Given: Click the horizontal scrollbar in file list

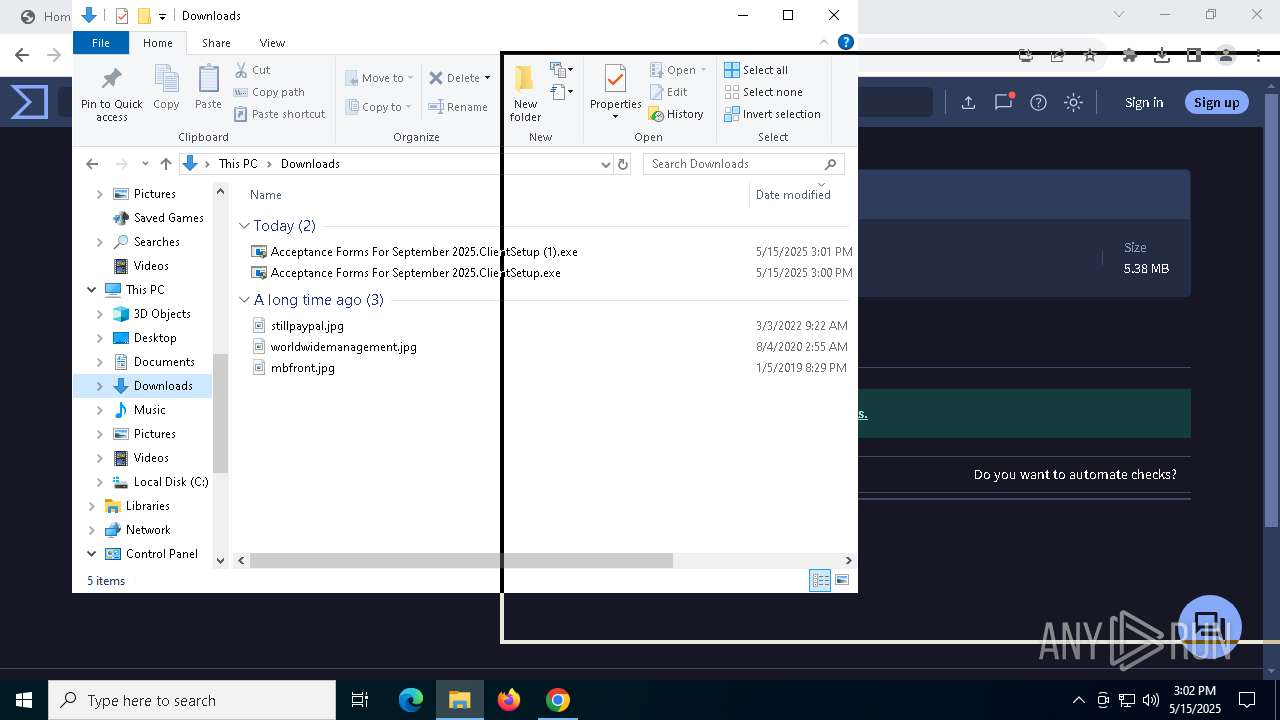Looking at the screenshot, I should click(x=461, y=561).
